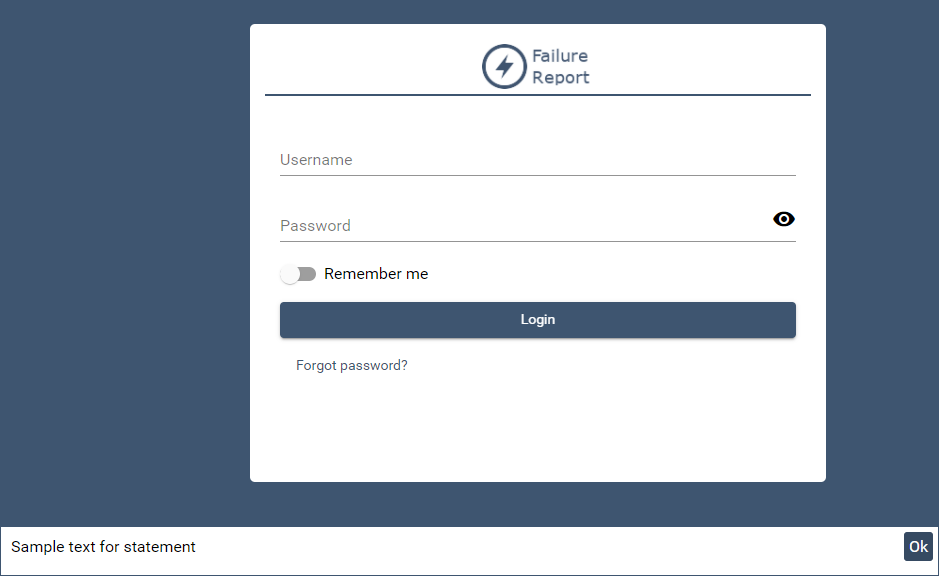Focus the Password input field

(520, 226)
